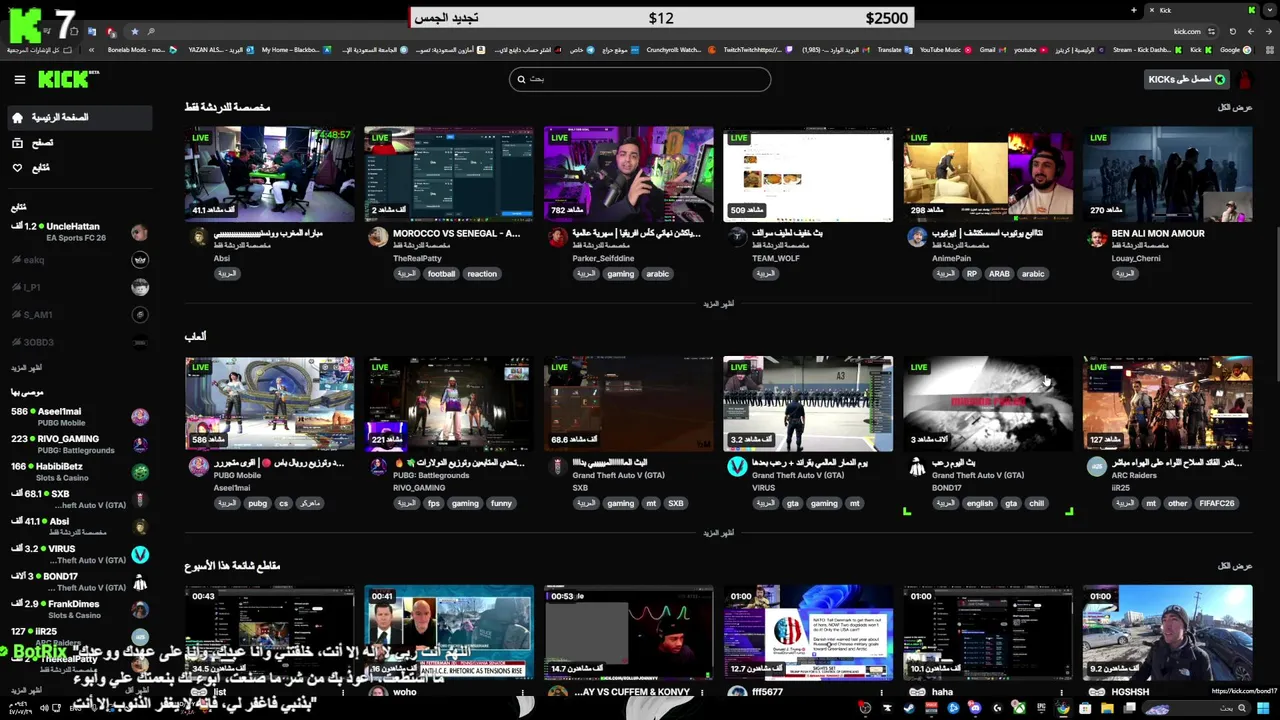1280x720 pixels.
Task: Expand show more under followed channels
Action: 26,368
